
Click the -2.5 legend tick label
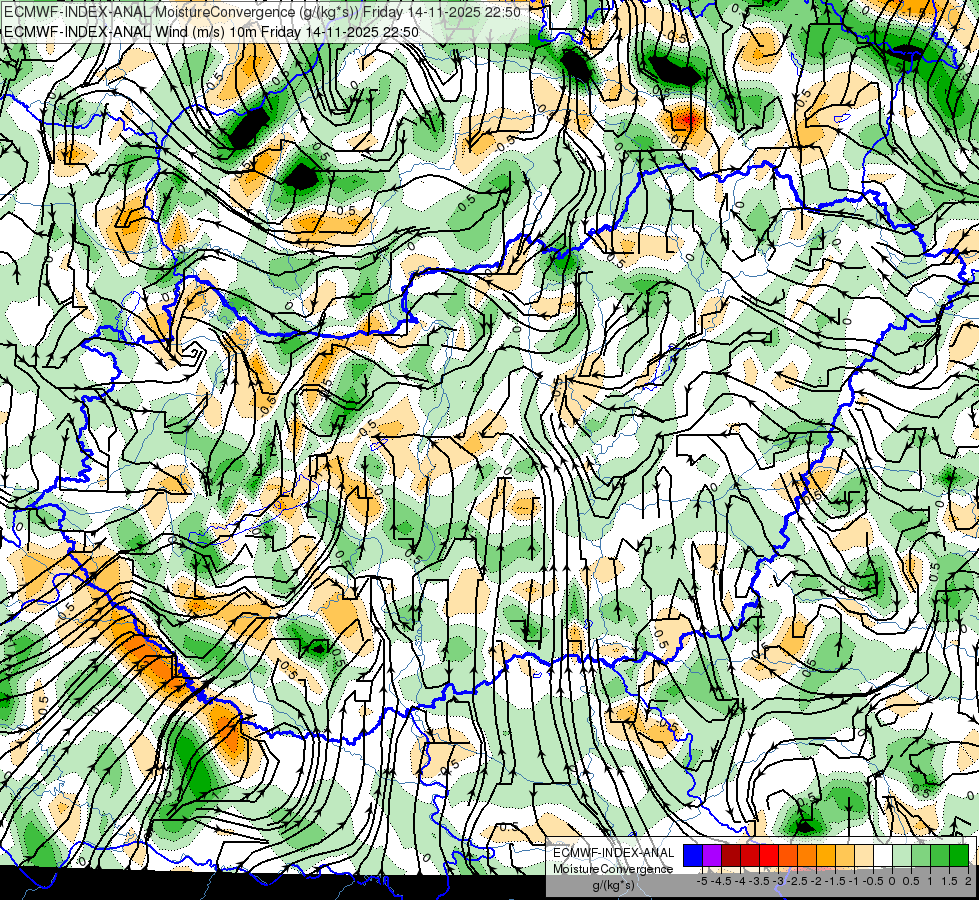(797, 881)
